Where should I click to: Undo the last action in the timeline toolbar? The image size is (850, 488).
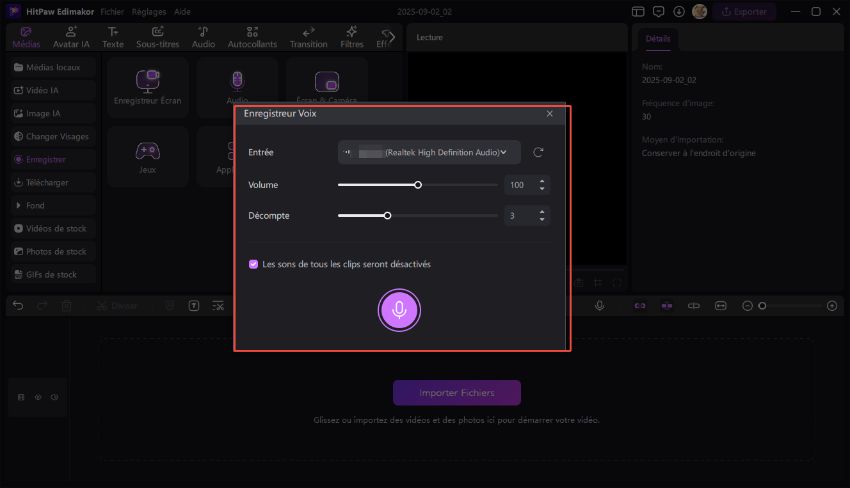click(x=18, y=306)
